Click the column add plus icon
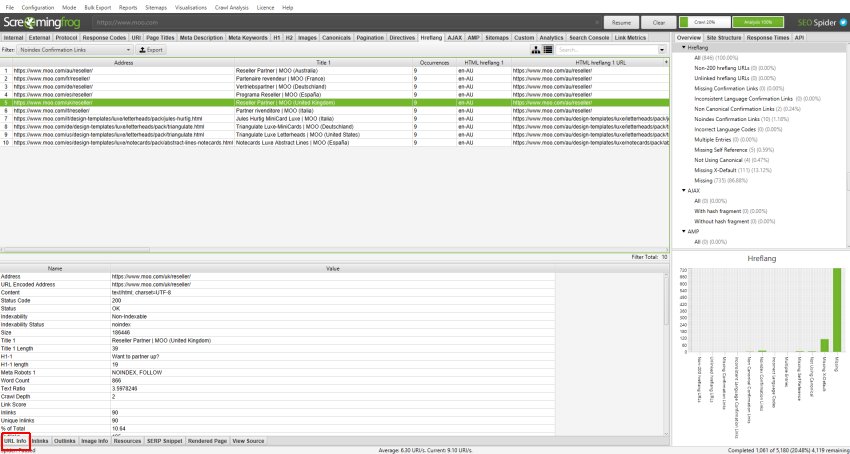 click(x=666, y=62)
